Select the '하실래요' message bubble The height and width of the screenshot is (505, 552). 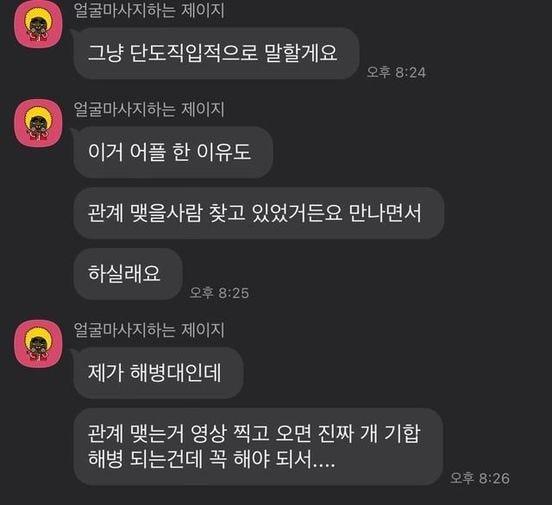point(128,274)
